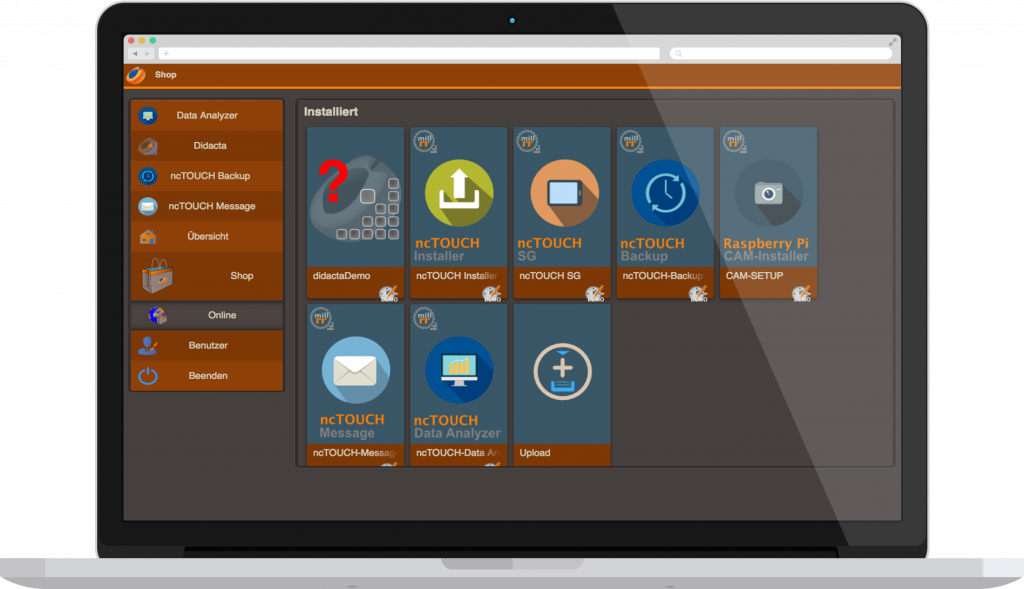The width and height of the screenshot is (1024, 589).
Task: Click the Online sidebar button
Action: pos(207,315)
